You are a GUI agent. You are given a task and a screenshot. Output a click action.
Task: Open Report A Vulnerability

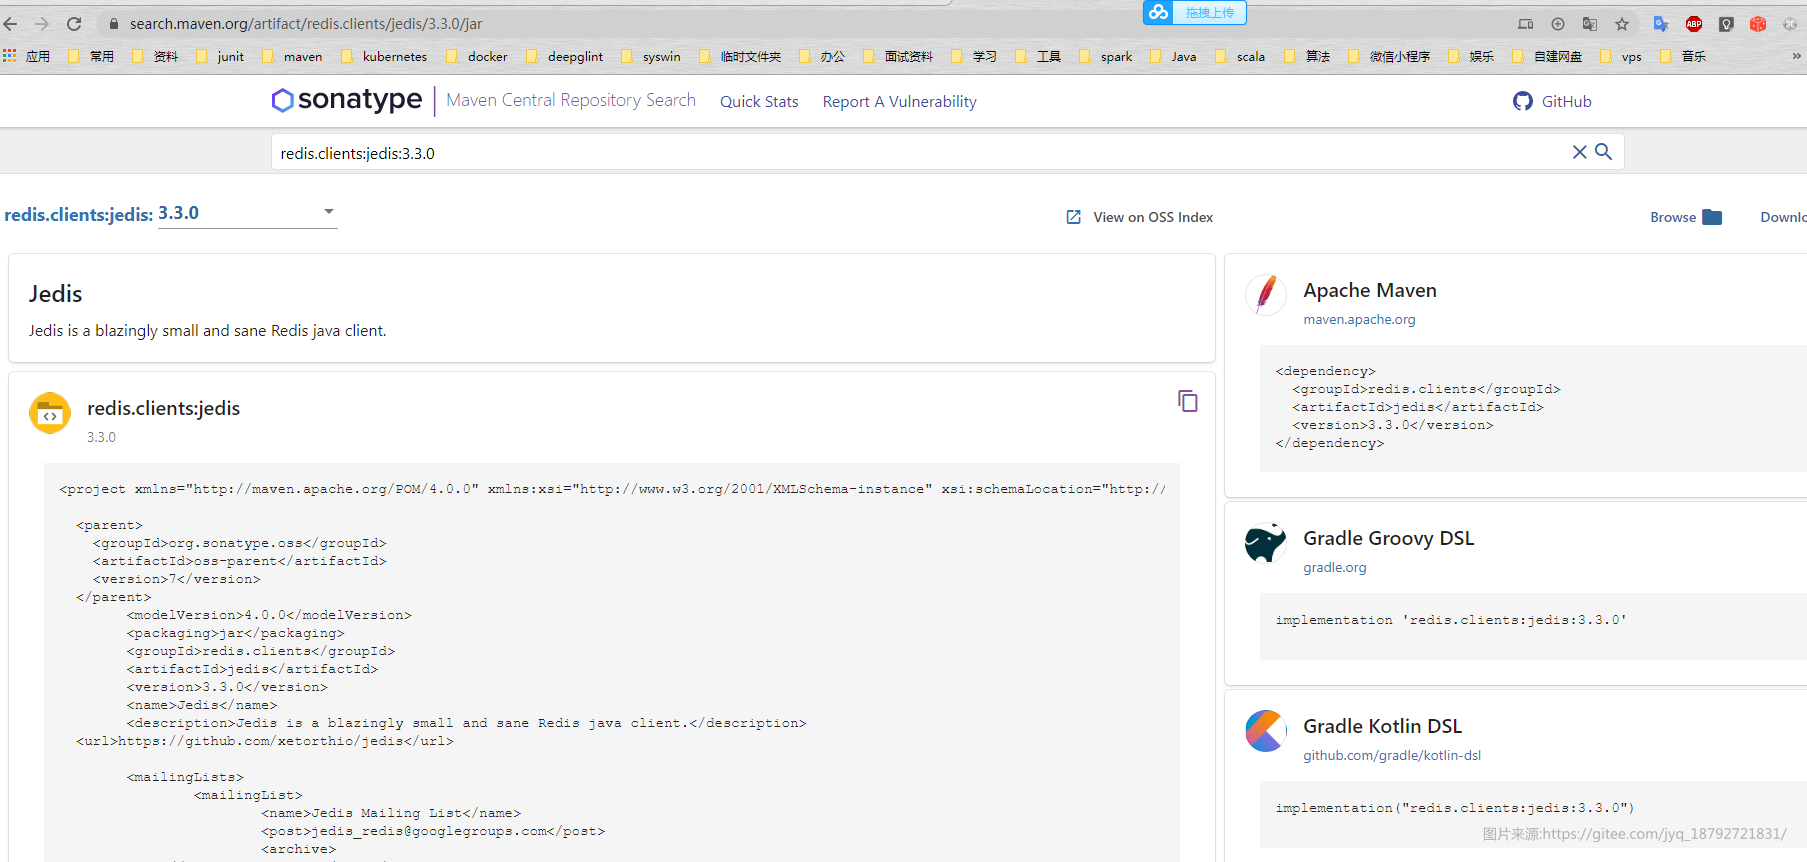tap(899, 101)
